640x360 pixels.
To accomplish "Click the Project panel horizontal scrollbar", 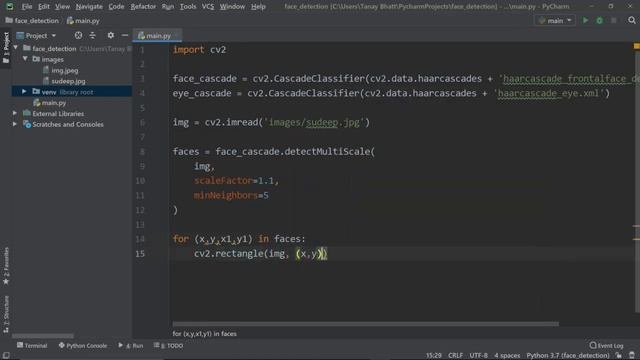I will tap(43, 336).
